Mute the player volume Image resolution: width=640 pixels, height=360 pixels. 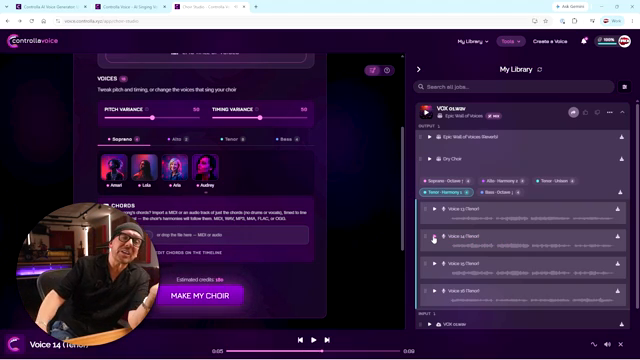pos(607,344)
